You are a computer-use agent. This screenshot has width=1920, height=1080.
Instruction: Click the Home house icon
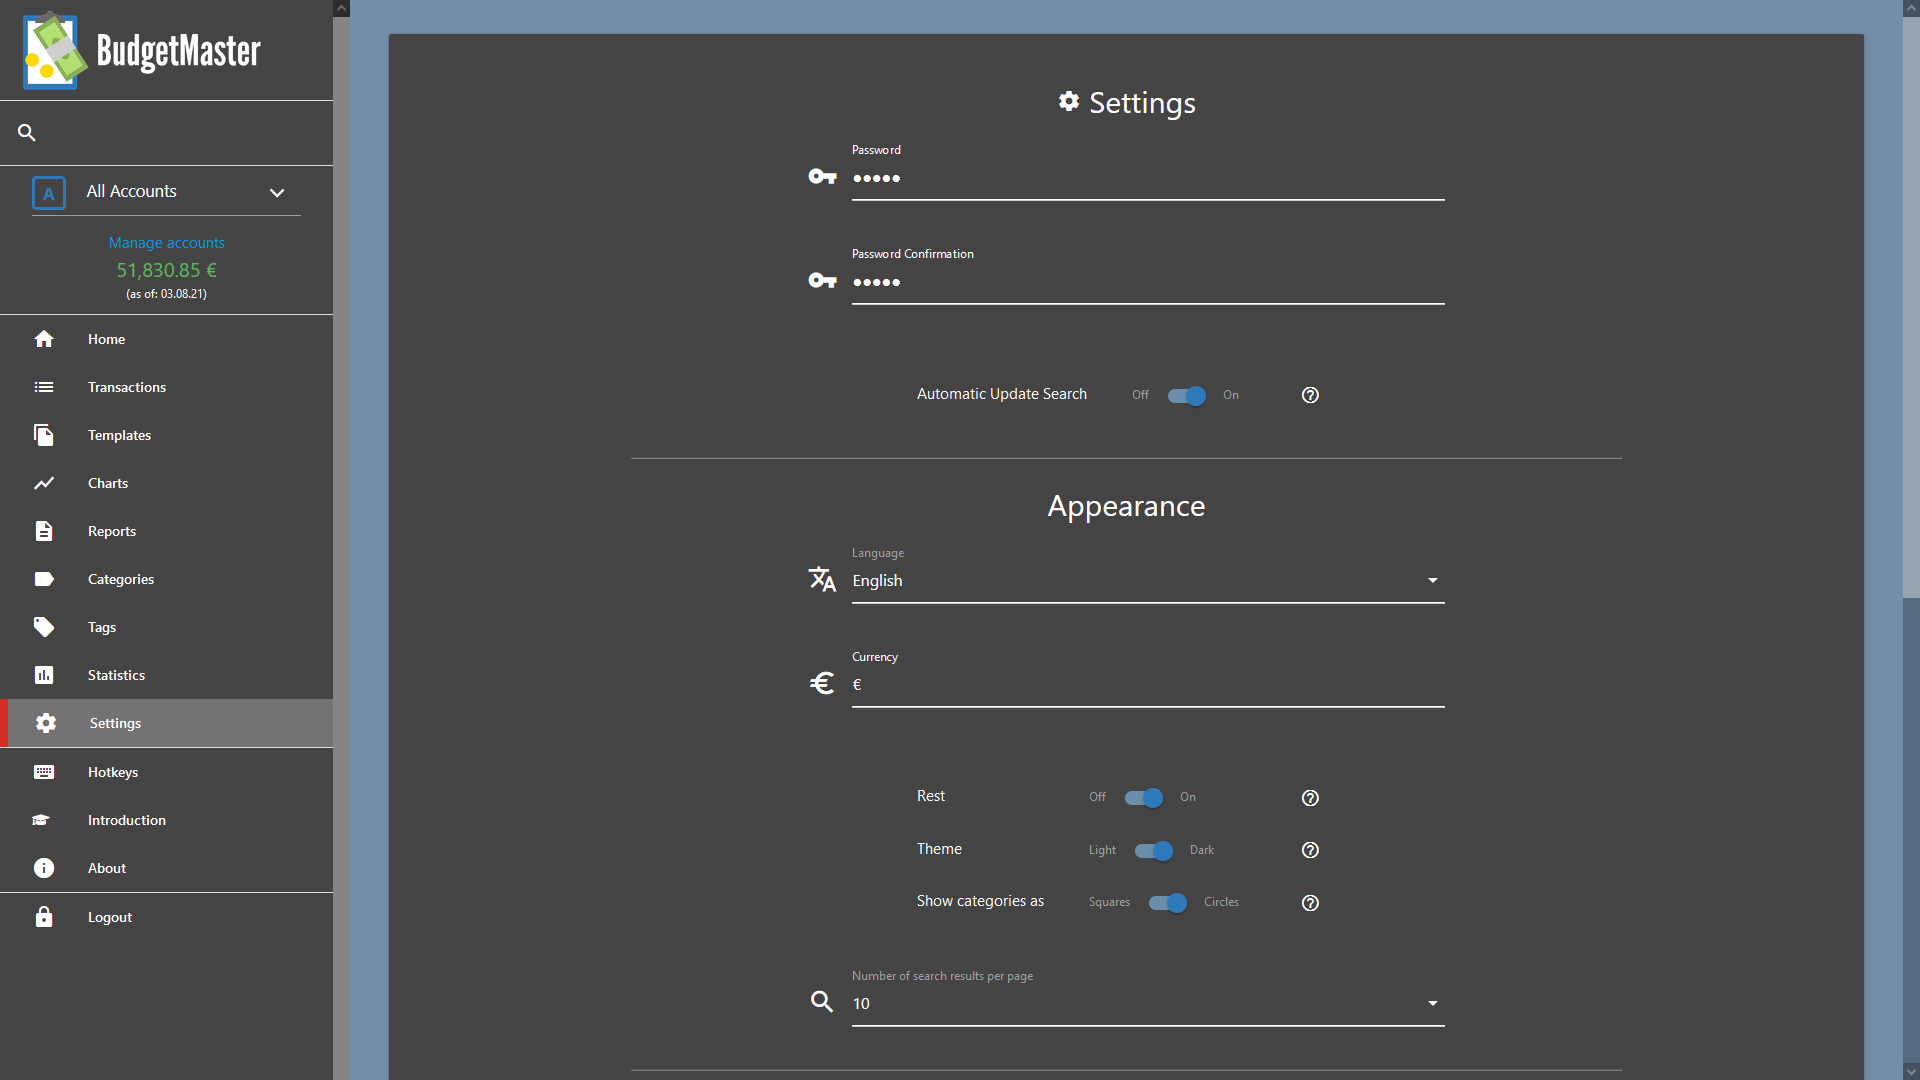tap(44, 339)
